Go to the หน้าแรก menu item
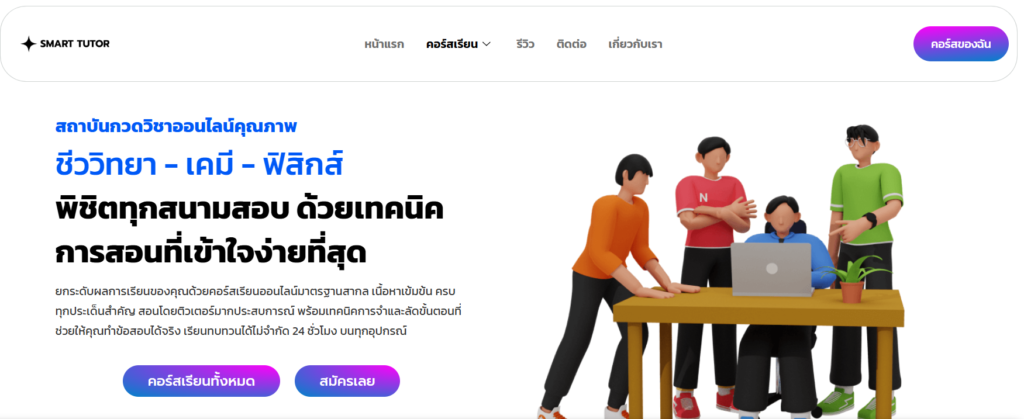Screen dimensions: 1024x419 click(384, 44)
